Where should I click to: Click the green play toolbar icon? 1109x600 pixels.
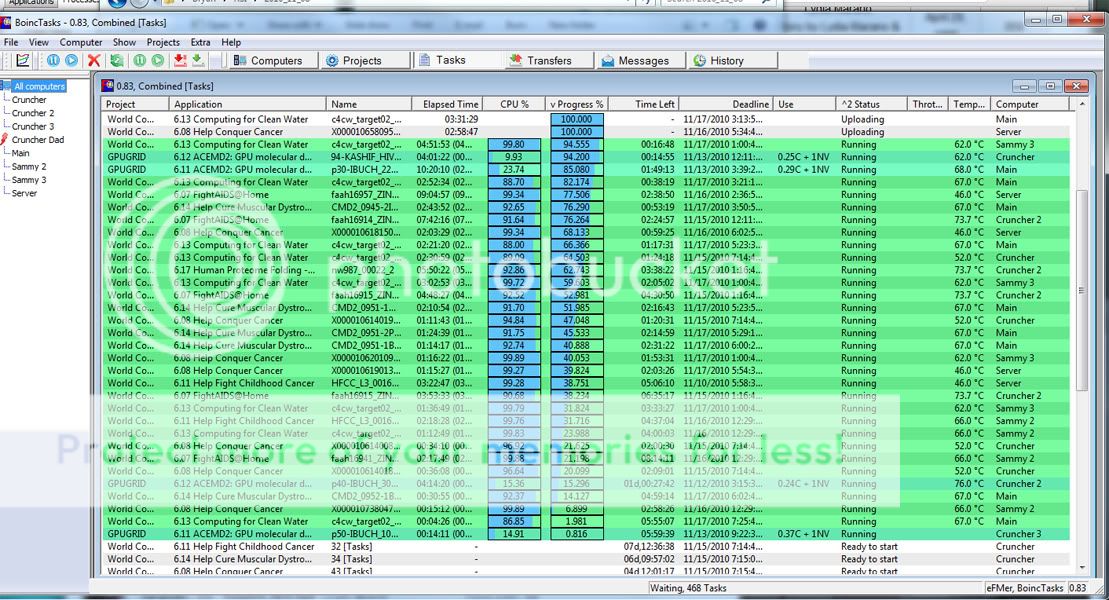tap(156, 61)
